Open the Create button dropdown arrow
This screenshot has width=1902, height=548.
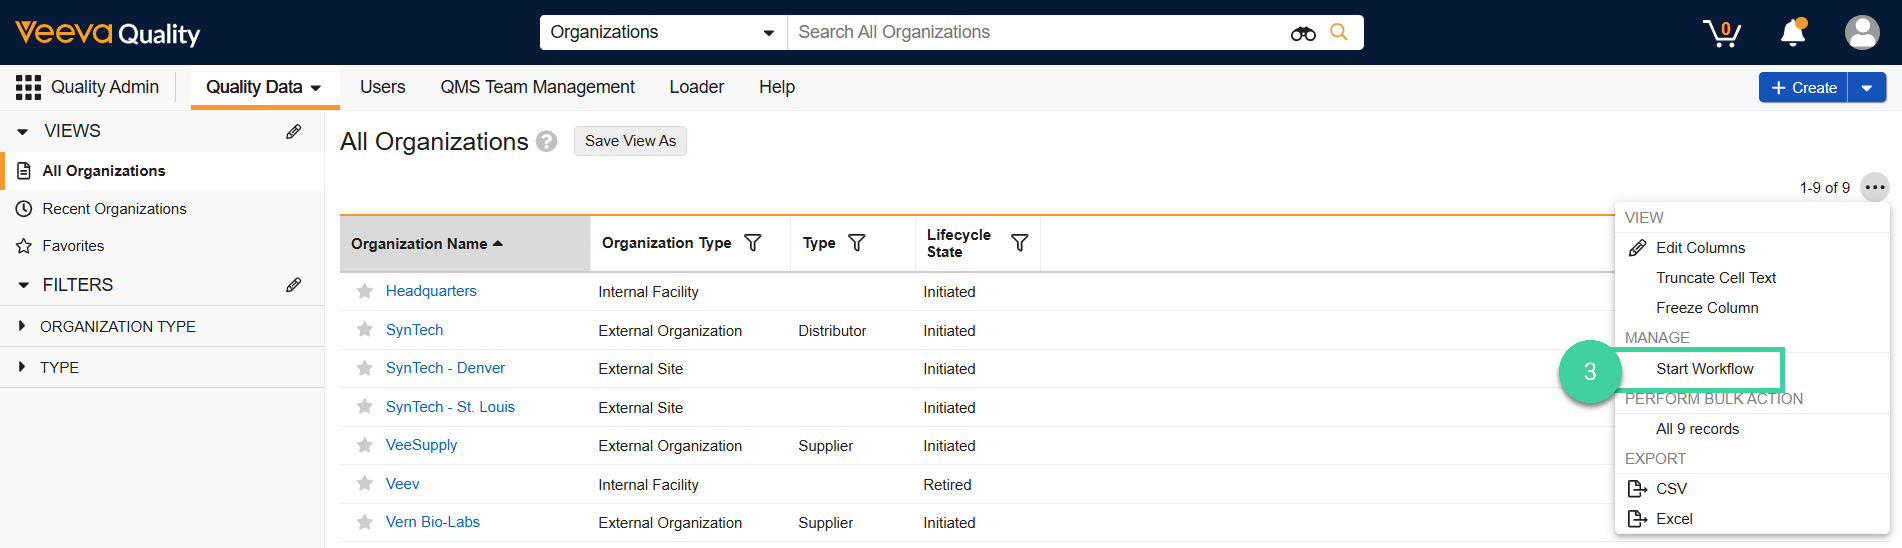click(1866, 88)
